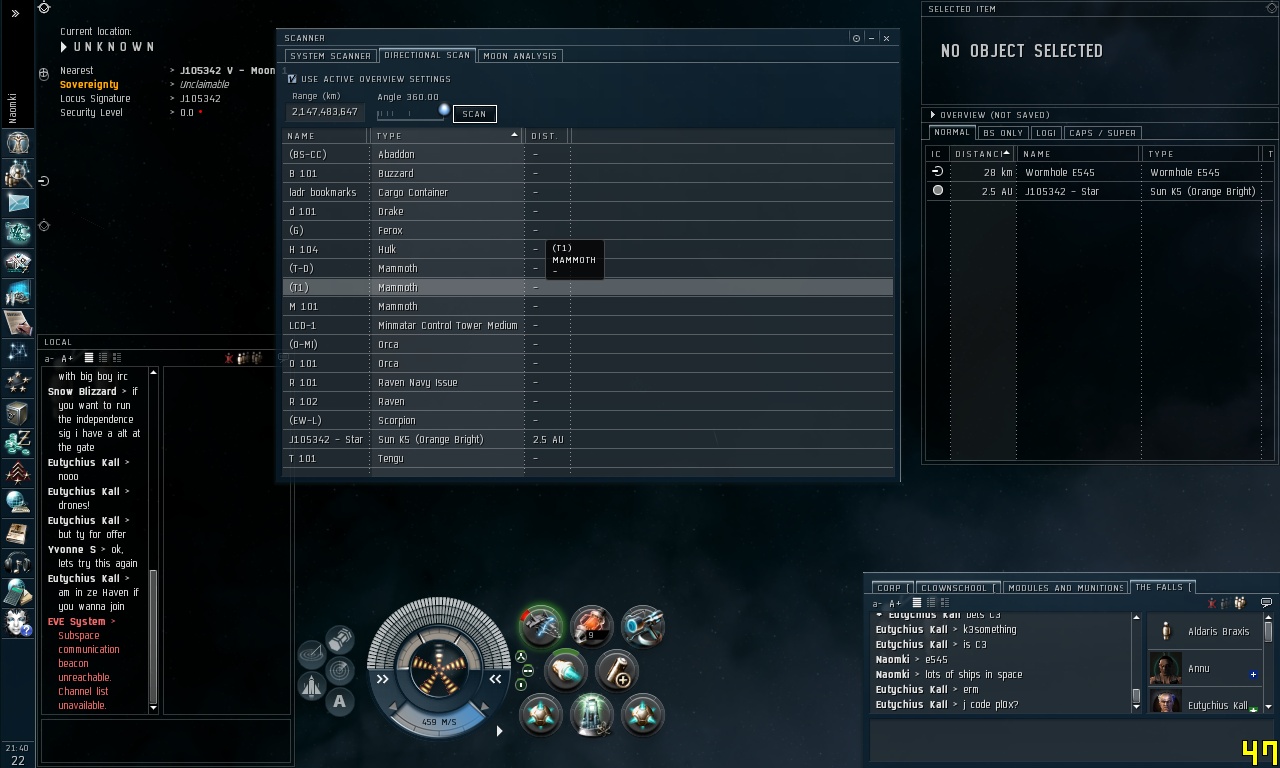The width and height of the screenshot is (1280, 768).
Task: Increase Local chat font size A+
Action: coord(67,358)
